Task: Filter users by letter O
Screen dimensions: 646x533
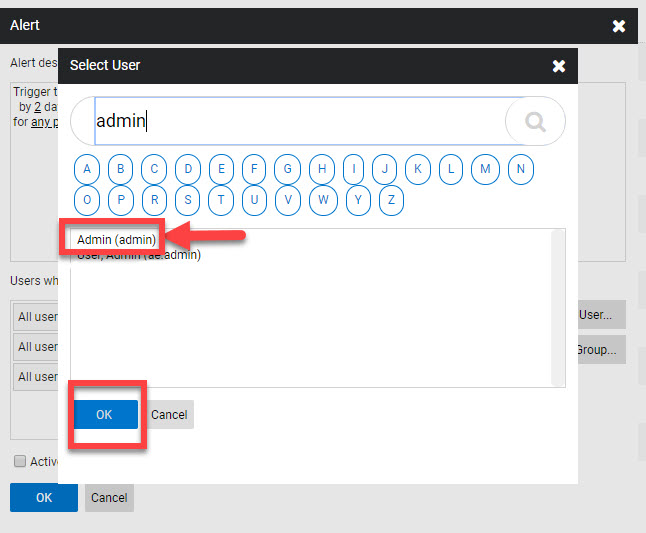Action: click(87, 200)
